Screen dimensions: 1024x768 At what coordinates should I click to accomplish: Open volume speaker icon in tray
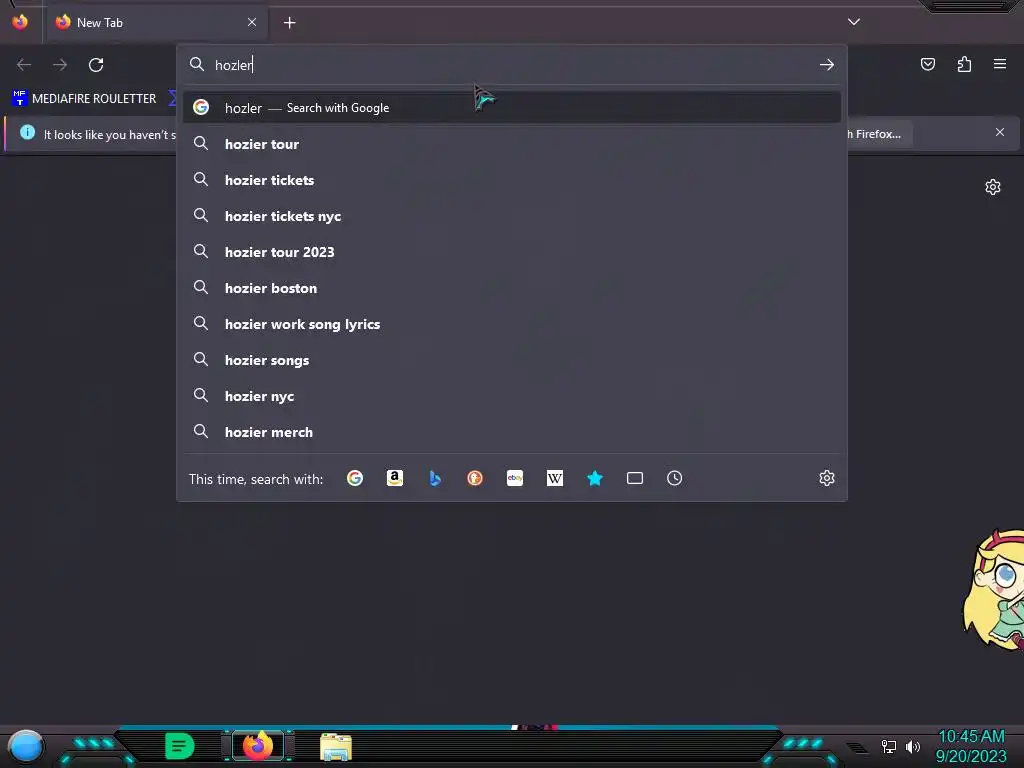click(913, 746)
